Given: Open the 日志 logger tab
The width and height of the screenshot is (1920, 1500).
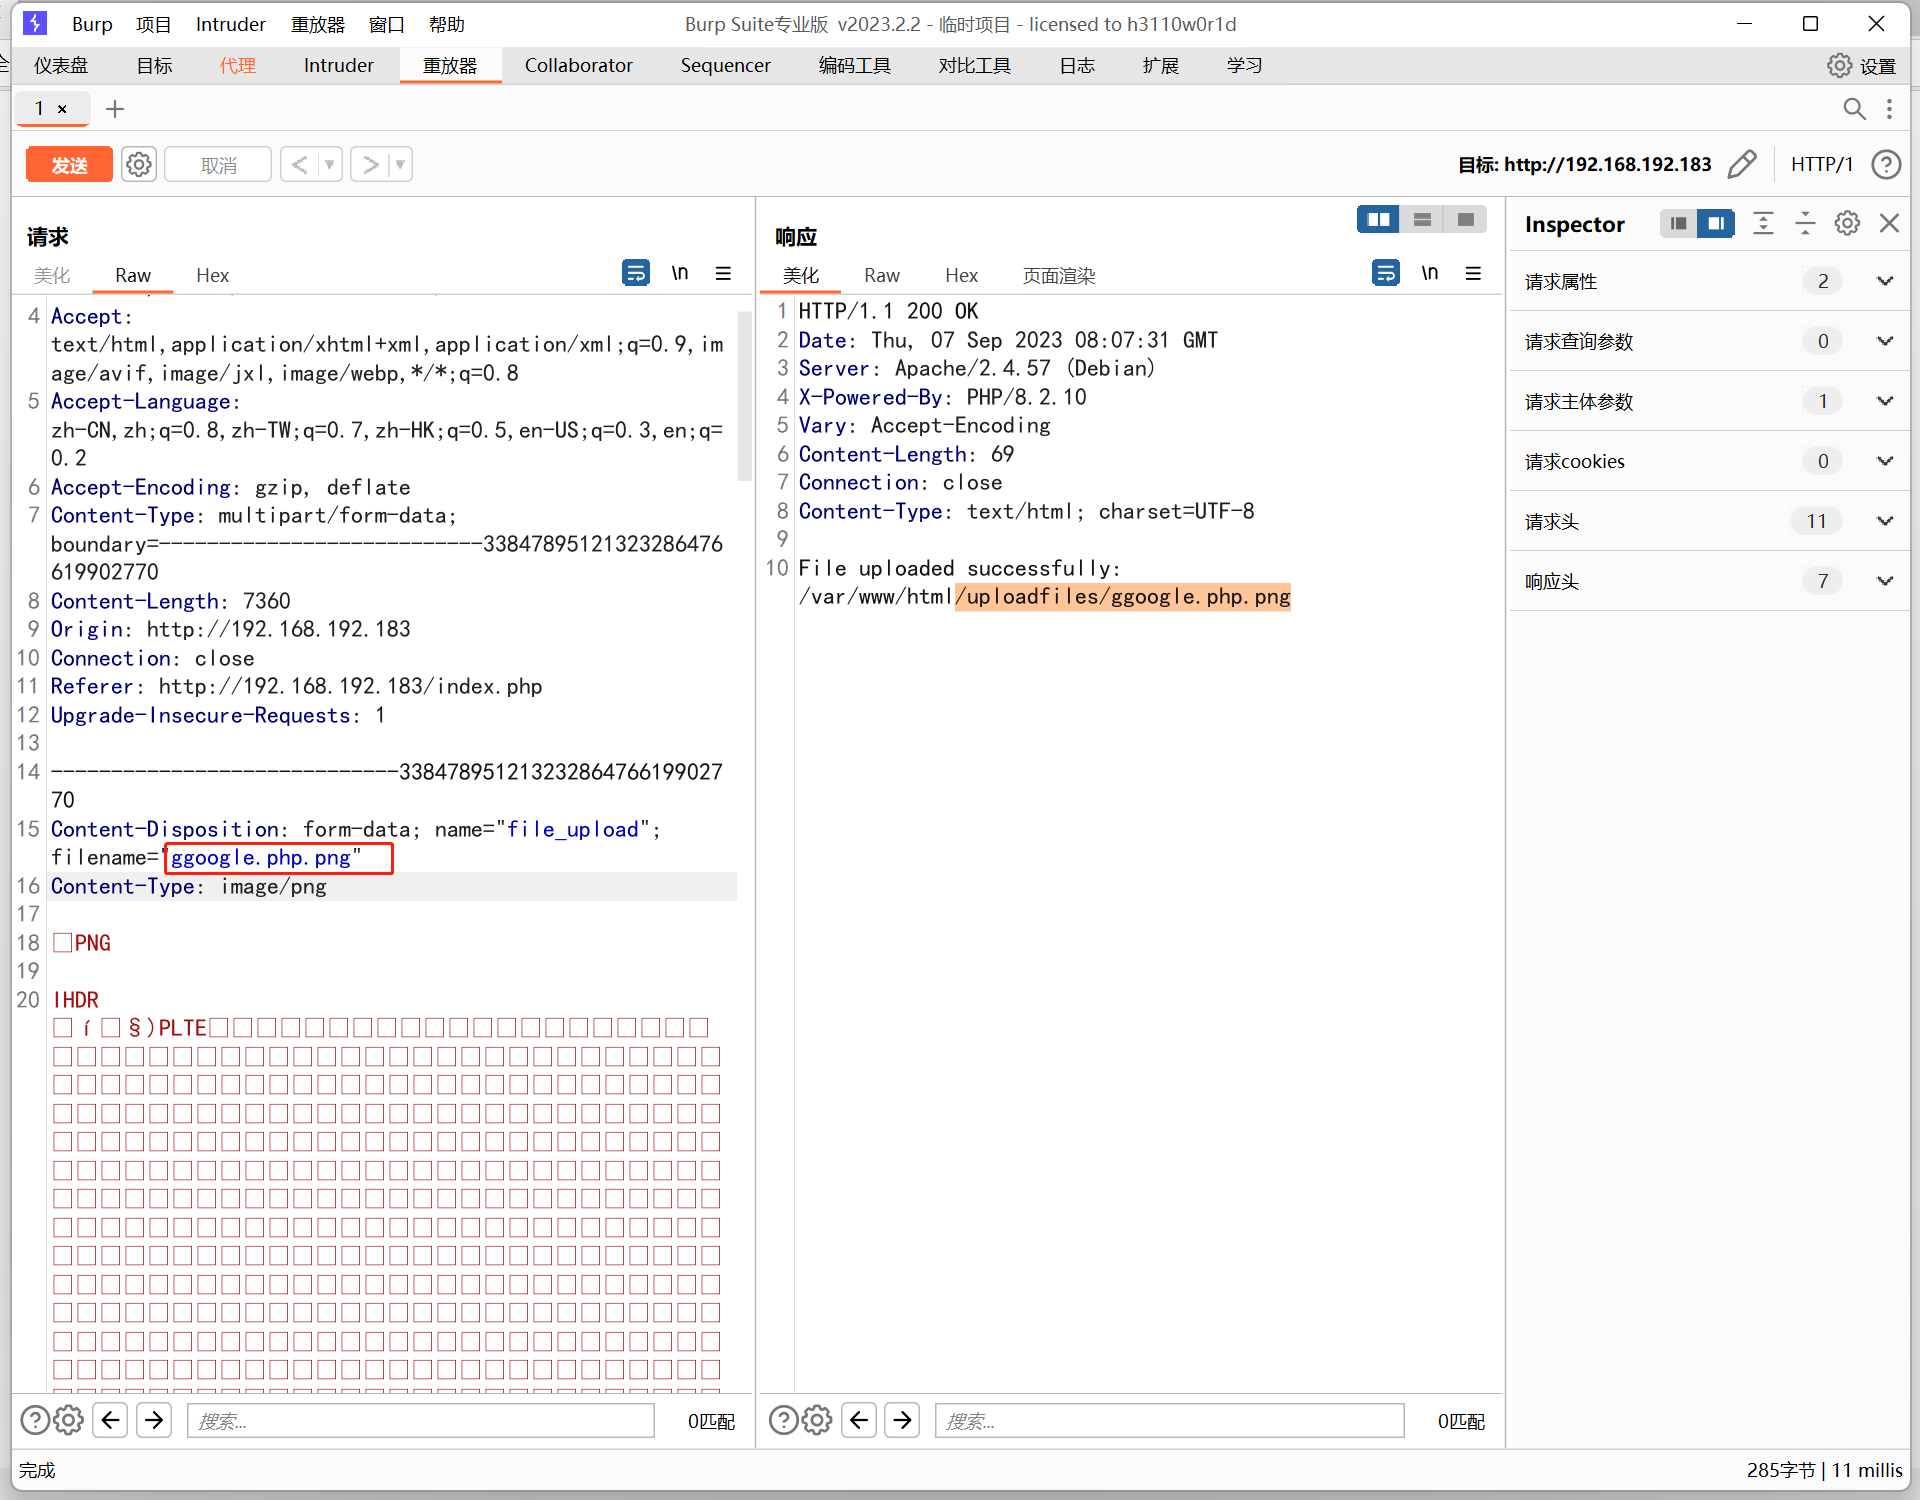Looking at the screenshot, I should [x=1077, y=65].
